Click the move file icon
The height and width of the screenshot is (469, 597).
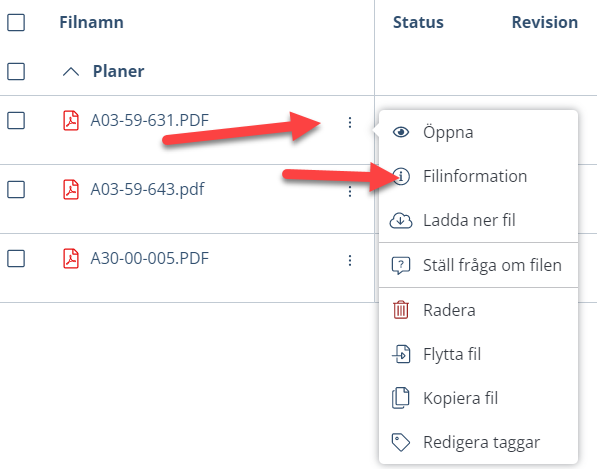click(x=401, y=354)
